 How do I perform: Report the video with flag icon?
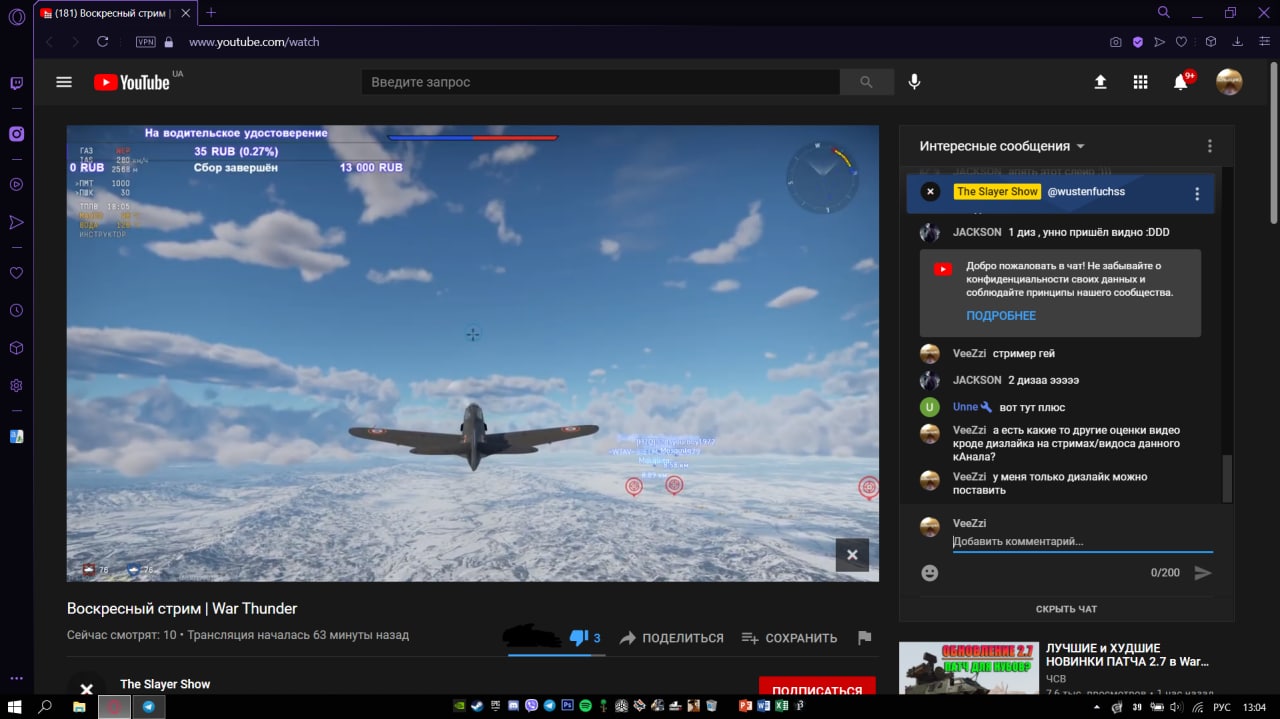865,638
